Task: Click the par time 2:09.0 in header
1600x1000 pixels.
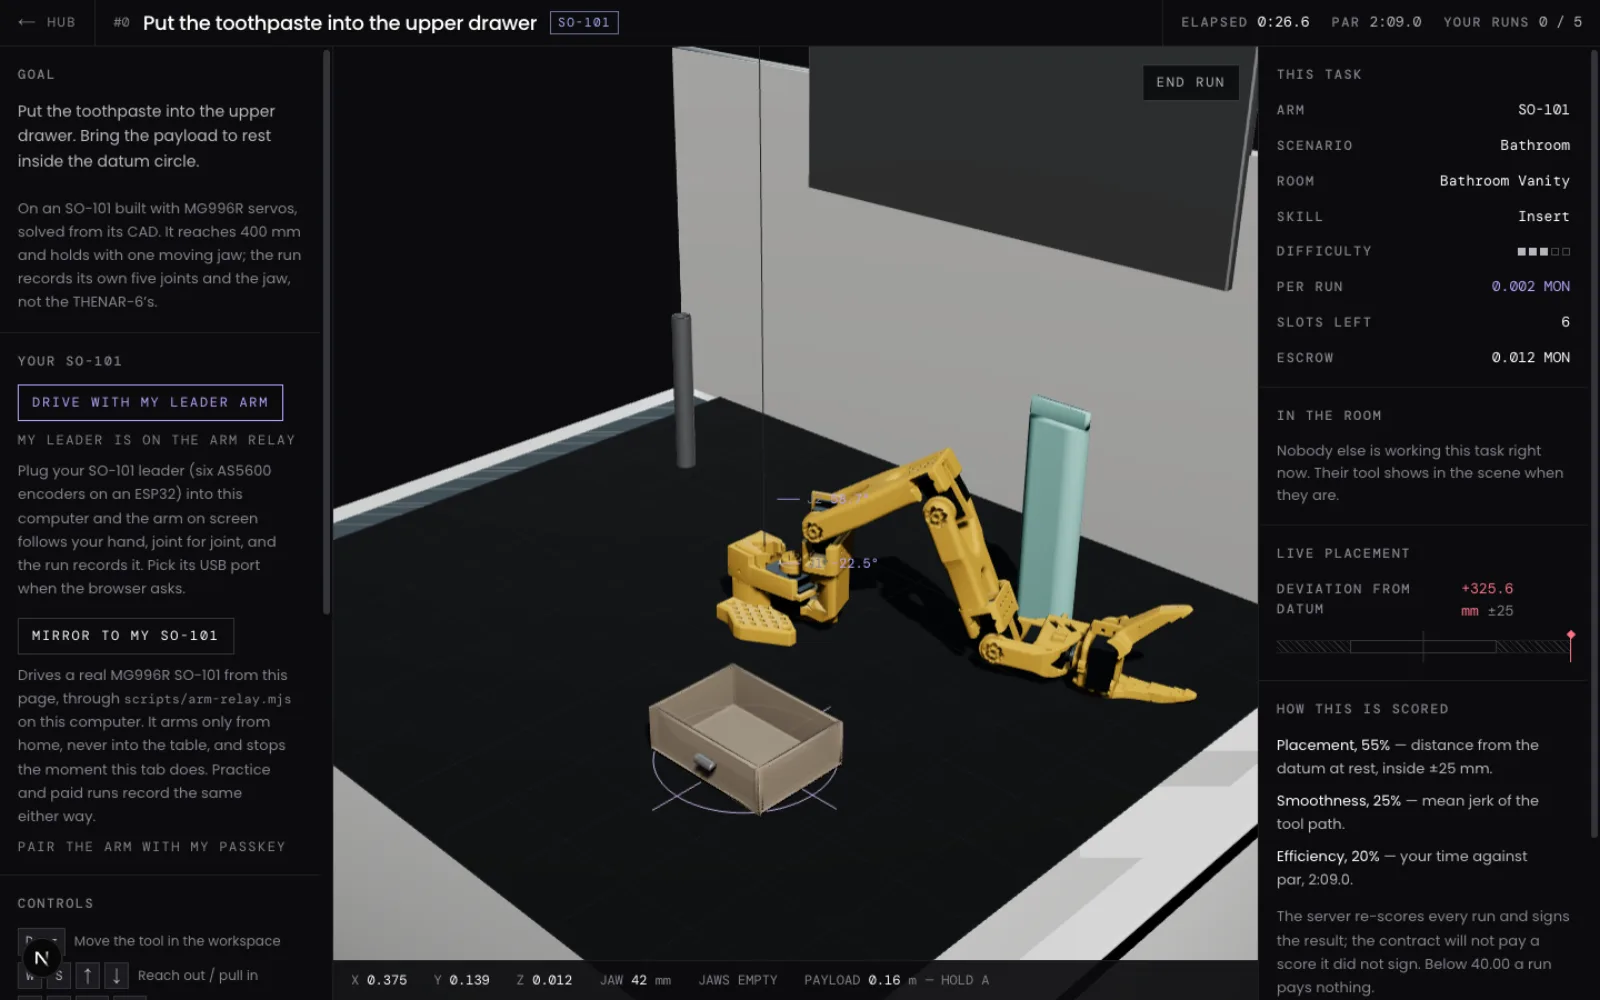Action: click(1395, 22)
